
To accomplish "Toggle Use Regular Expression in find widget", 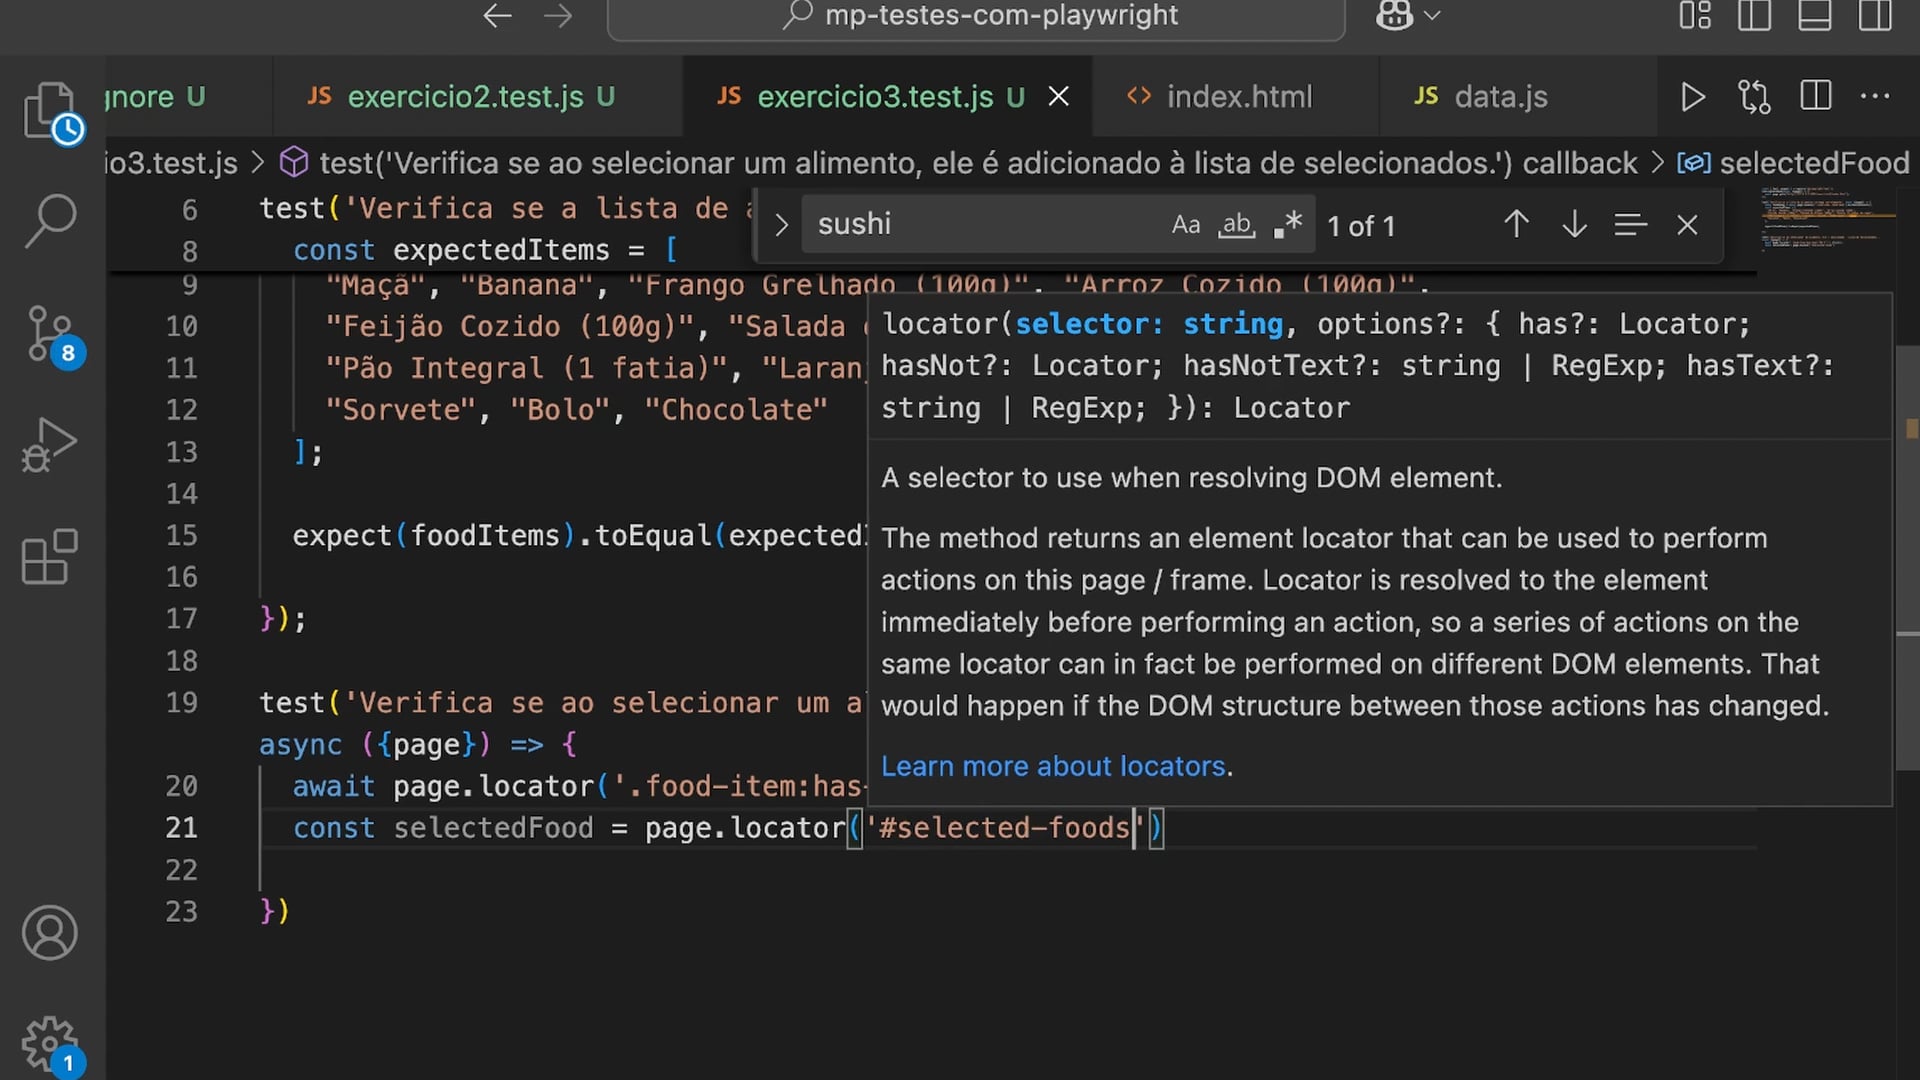I will click(x=1288, y=225).
